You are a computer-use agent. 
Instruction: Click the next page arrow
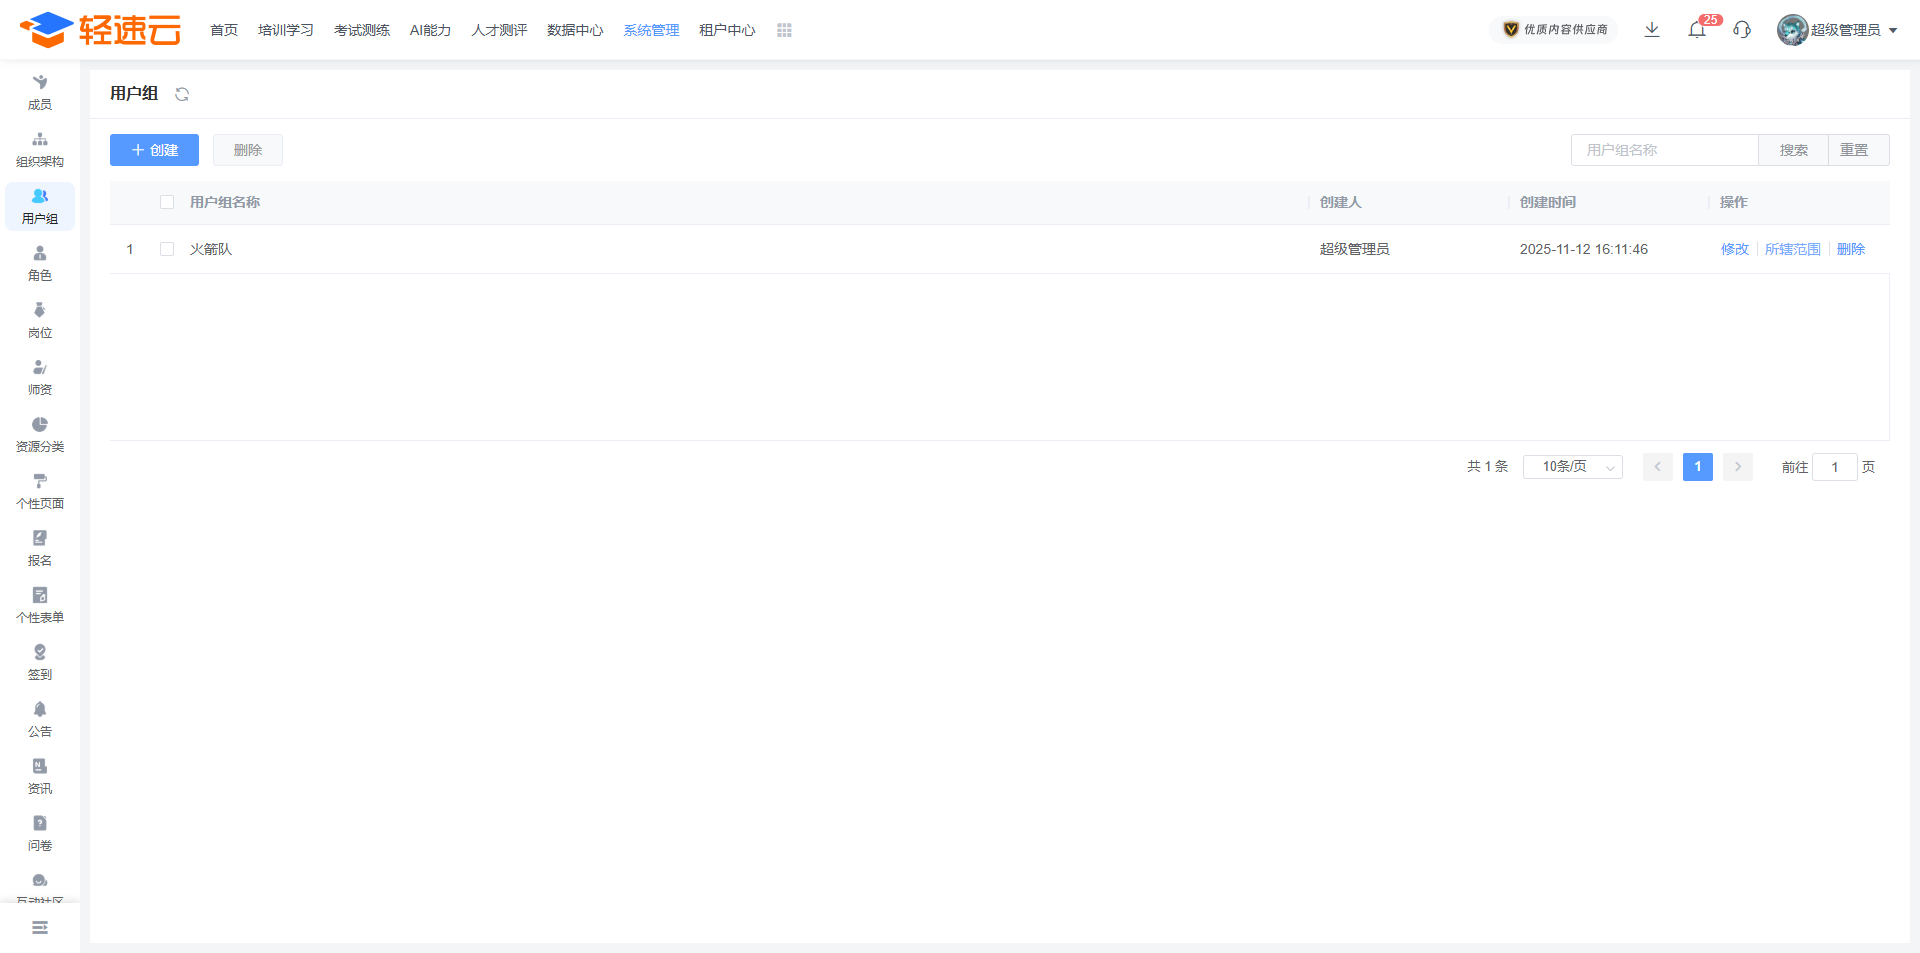1738,467
